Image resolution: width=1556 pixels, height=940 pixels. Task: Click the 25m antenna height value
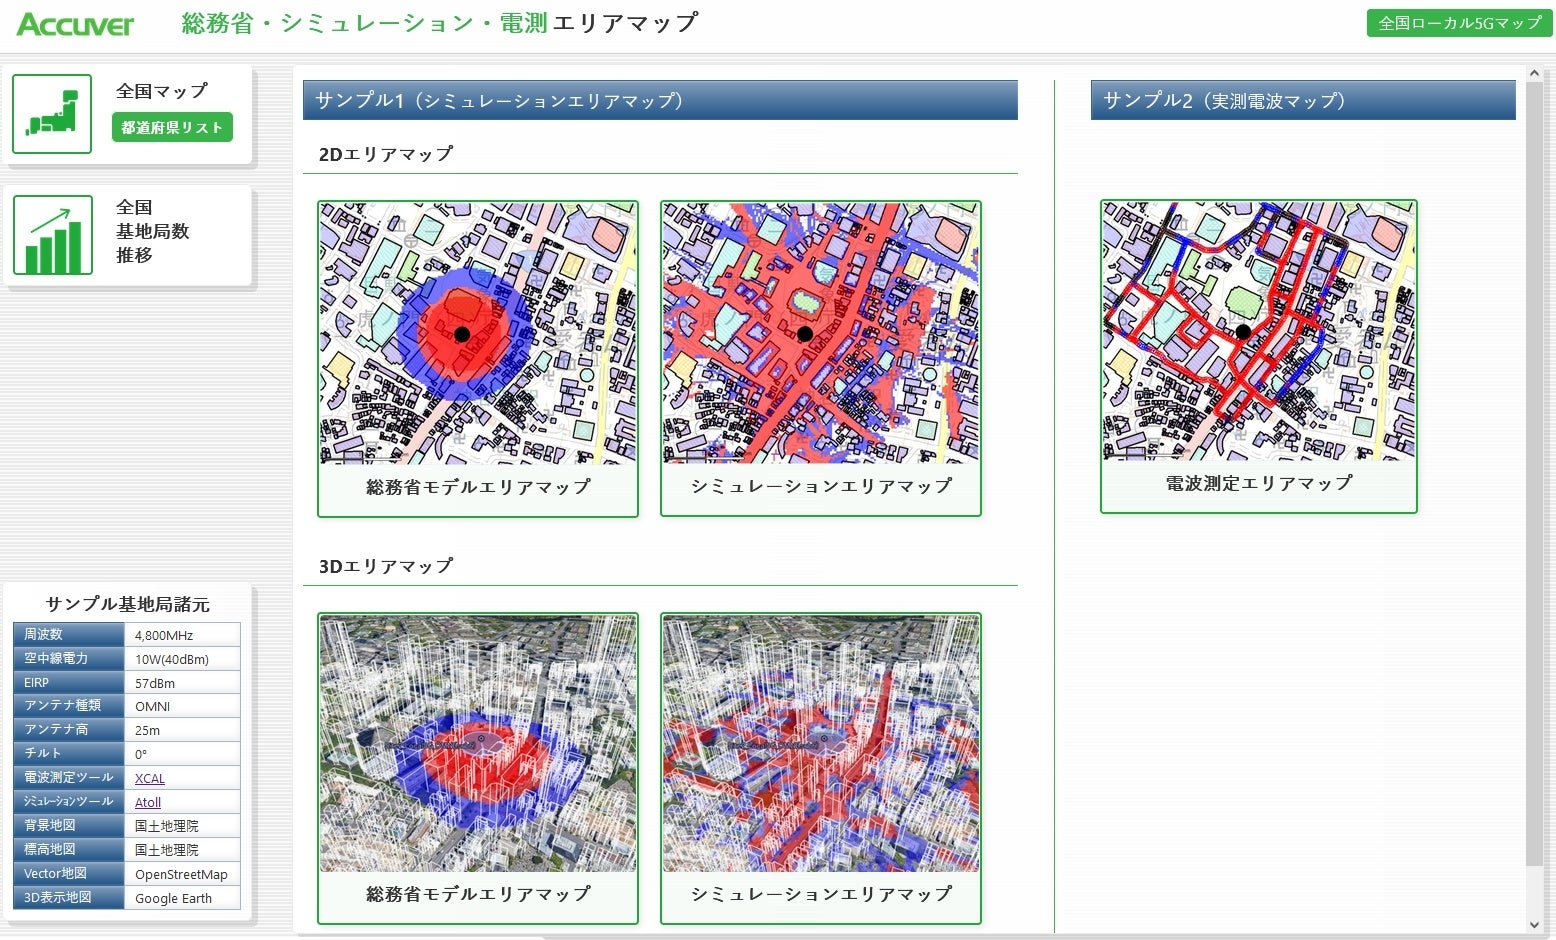148,730
